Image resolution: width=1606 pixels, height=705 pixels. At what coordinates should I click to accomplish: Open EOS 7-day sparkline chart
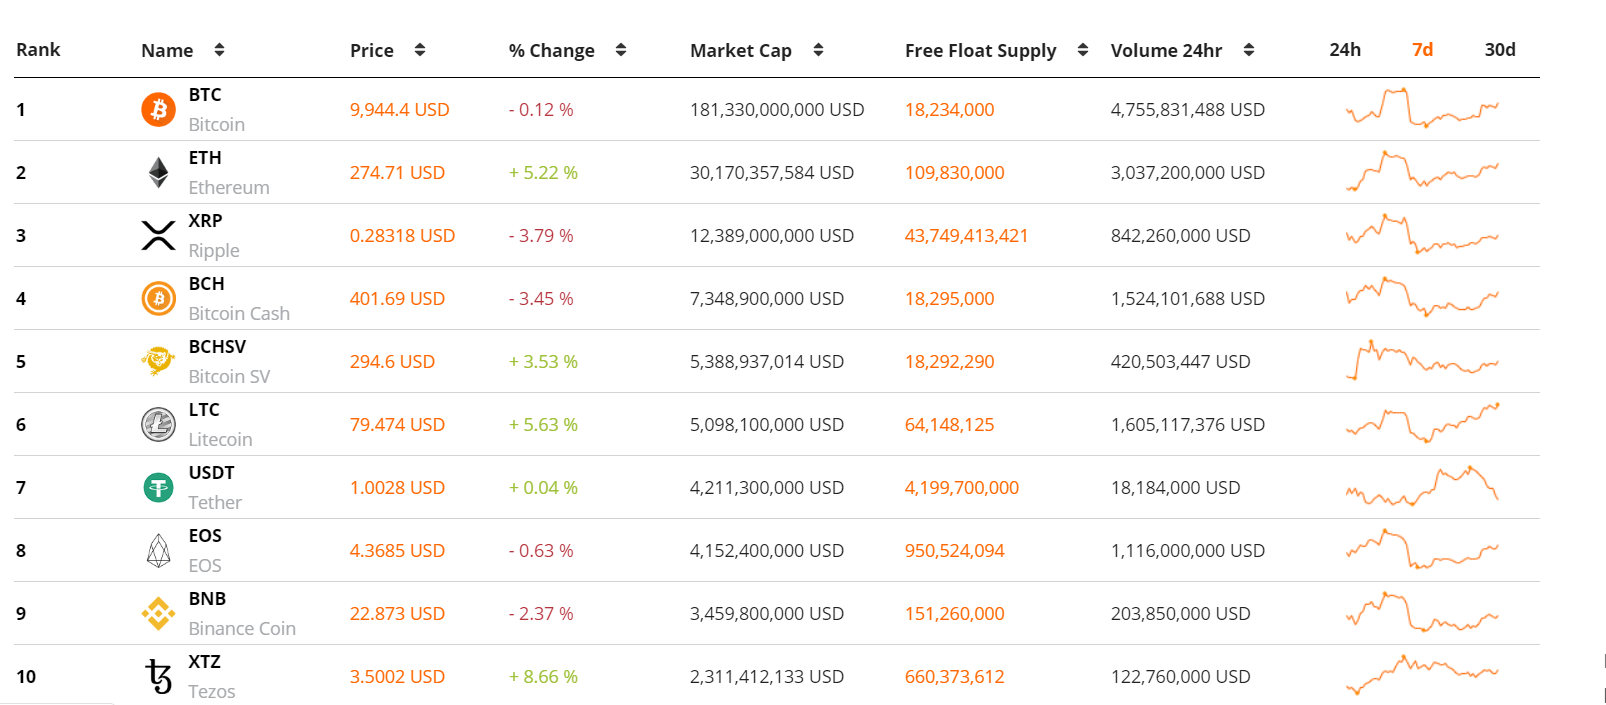[1422, 549]
